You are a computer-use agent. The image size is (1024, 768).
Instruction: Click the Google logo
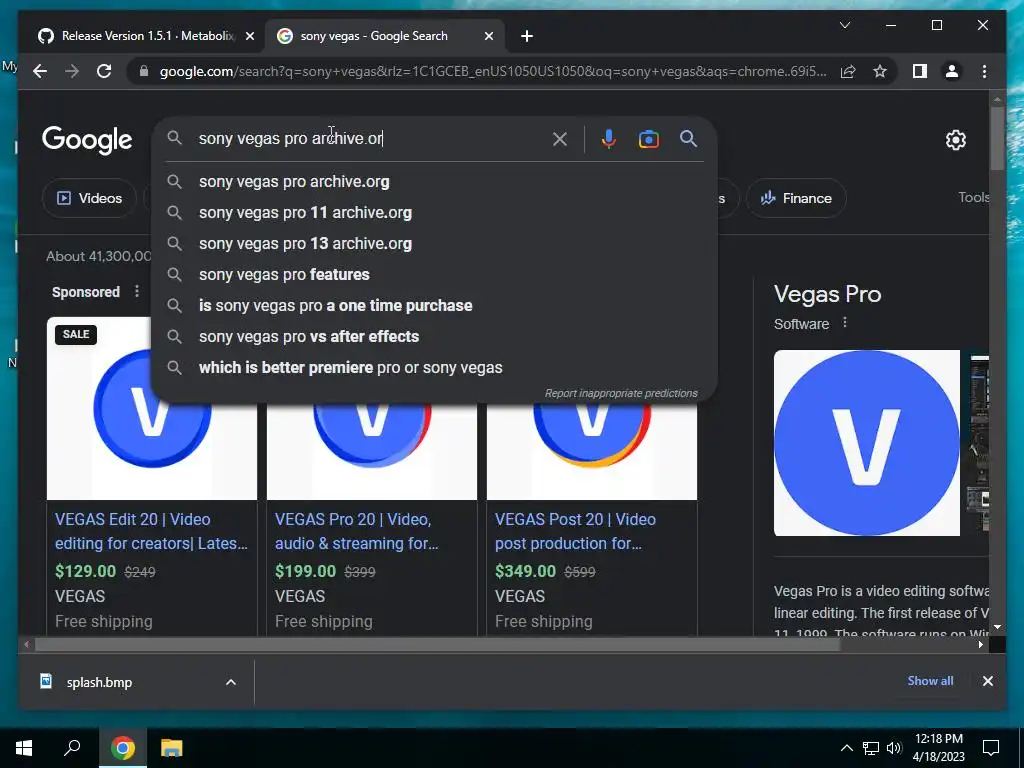87,140
